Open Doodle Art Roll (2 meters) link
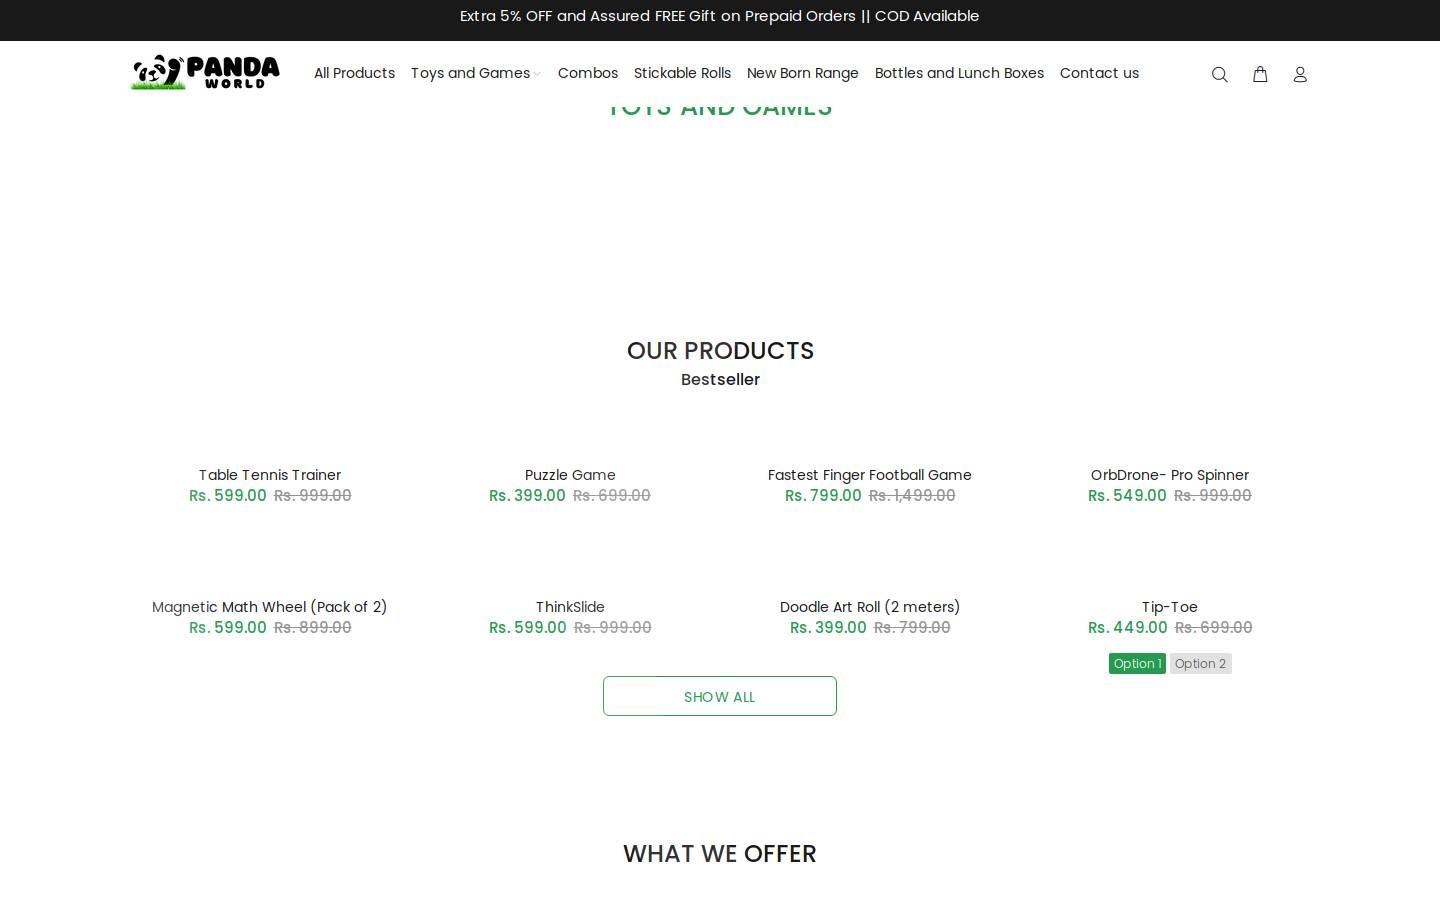The image size is (1440, 900). [x=870, y=607]
